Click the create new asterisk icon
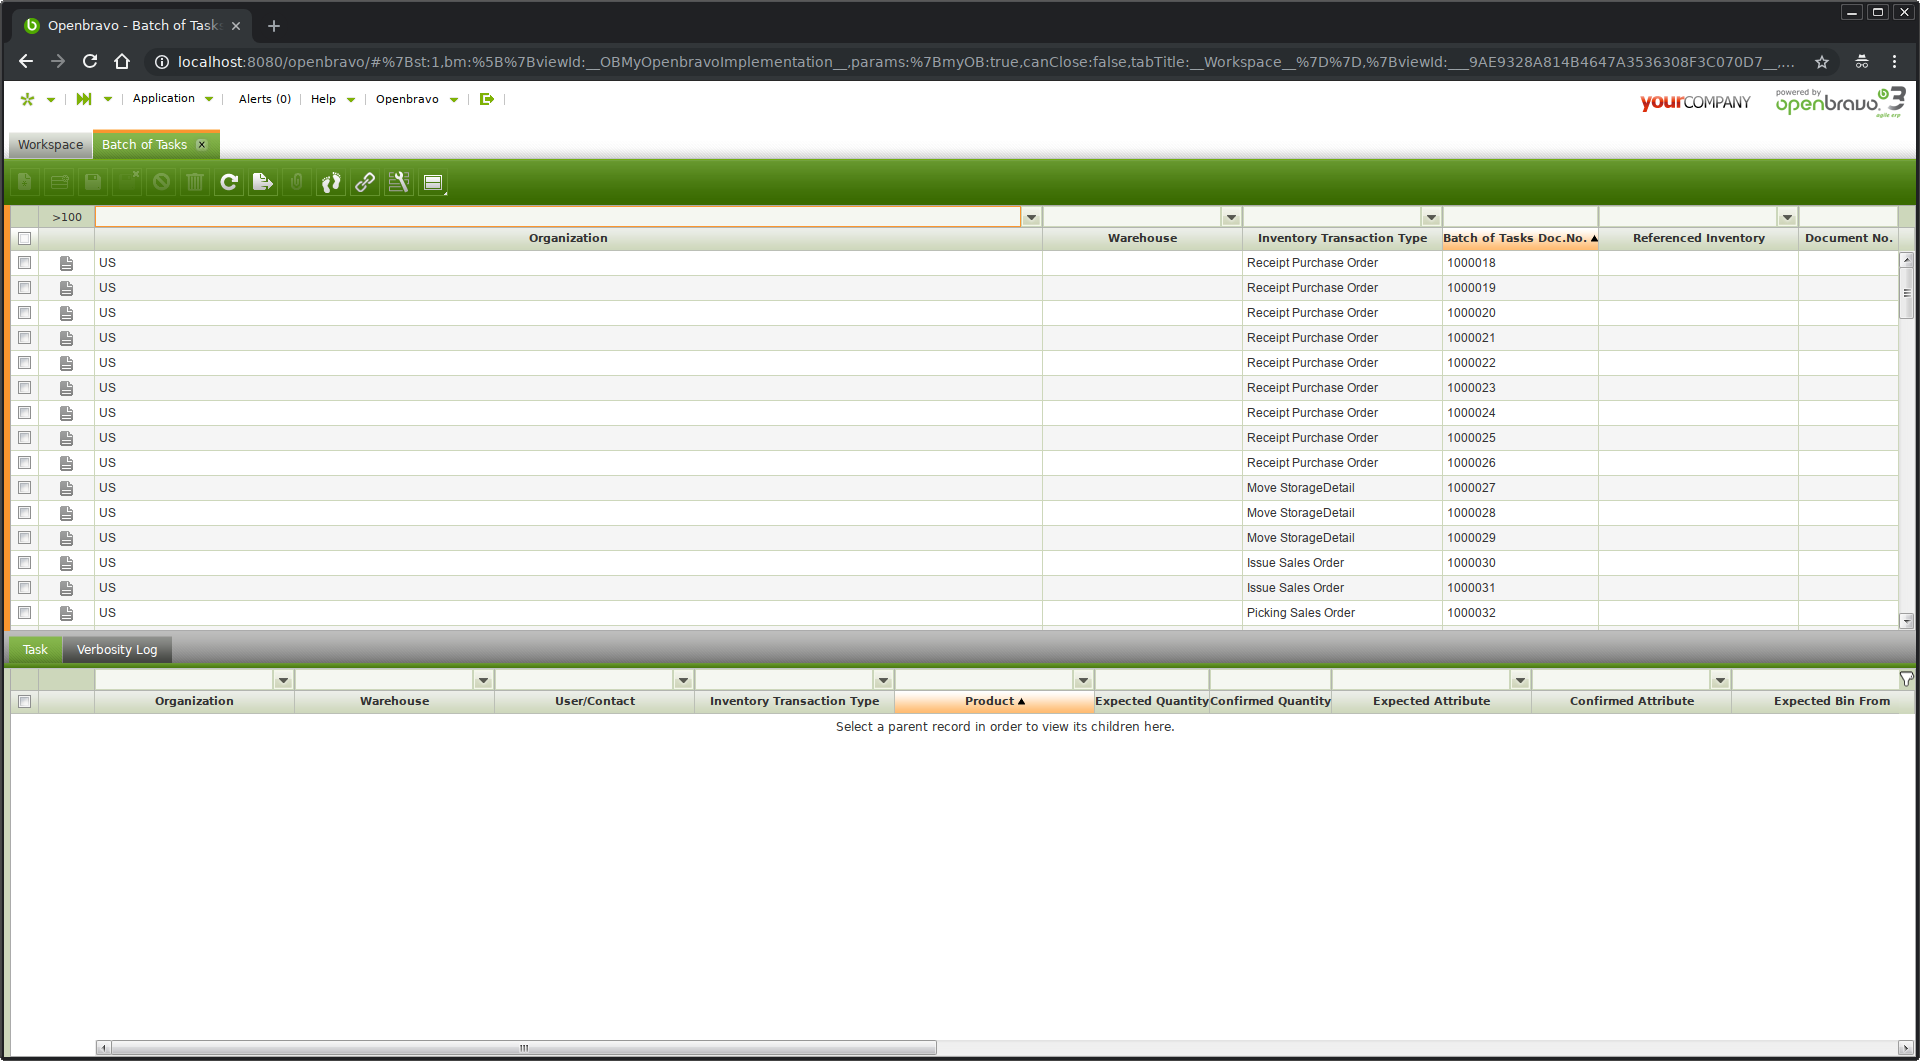This screenshot has height=1061, width=1920. point(27,99)
